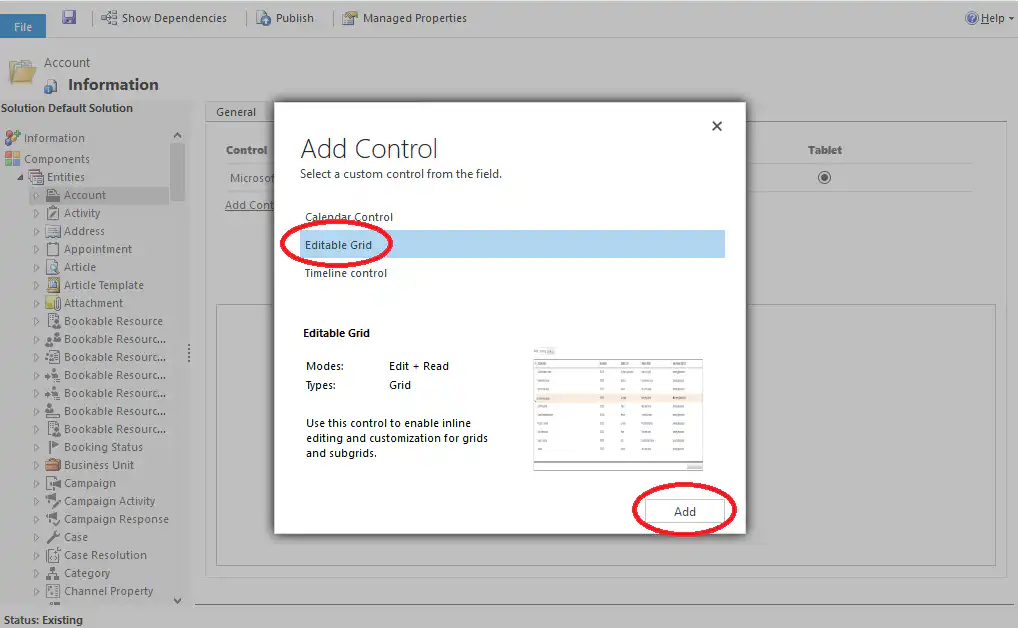Click the Add button in the dialog

(x=683, y=511)
